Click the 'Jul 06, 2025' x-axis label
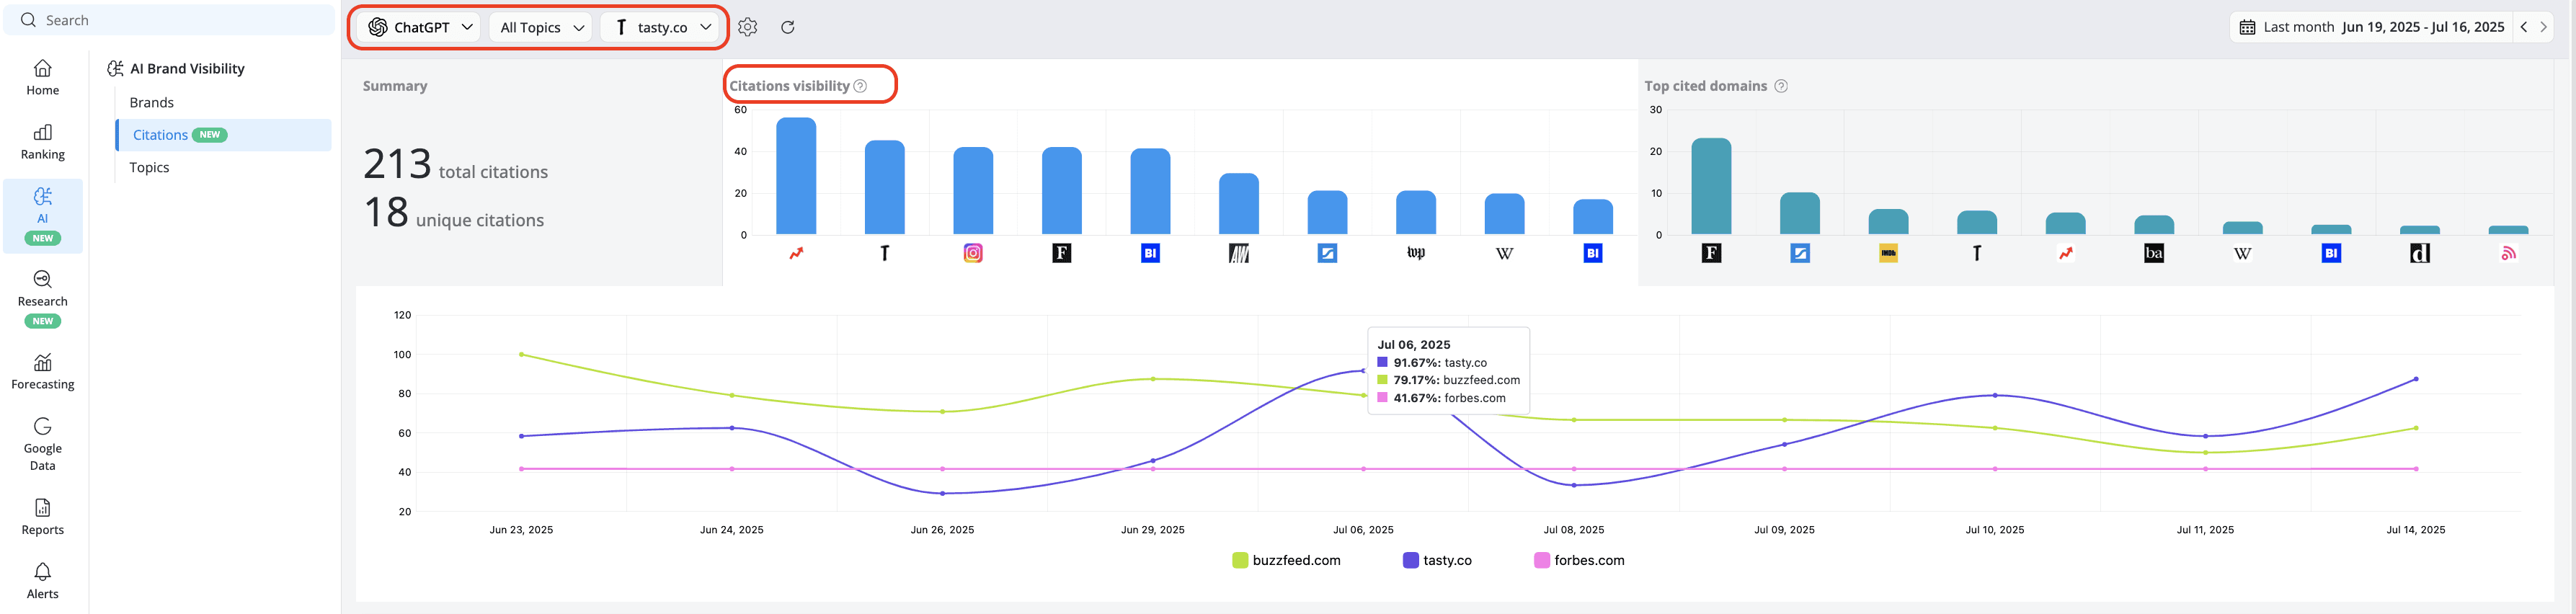Screen dimensions: 2576x614 1363,530
